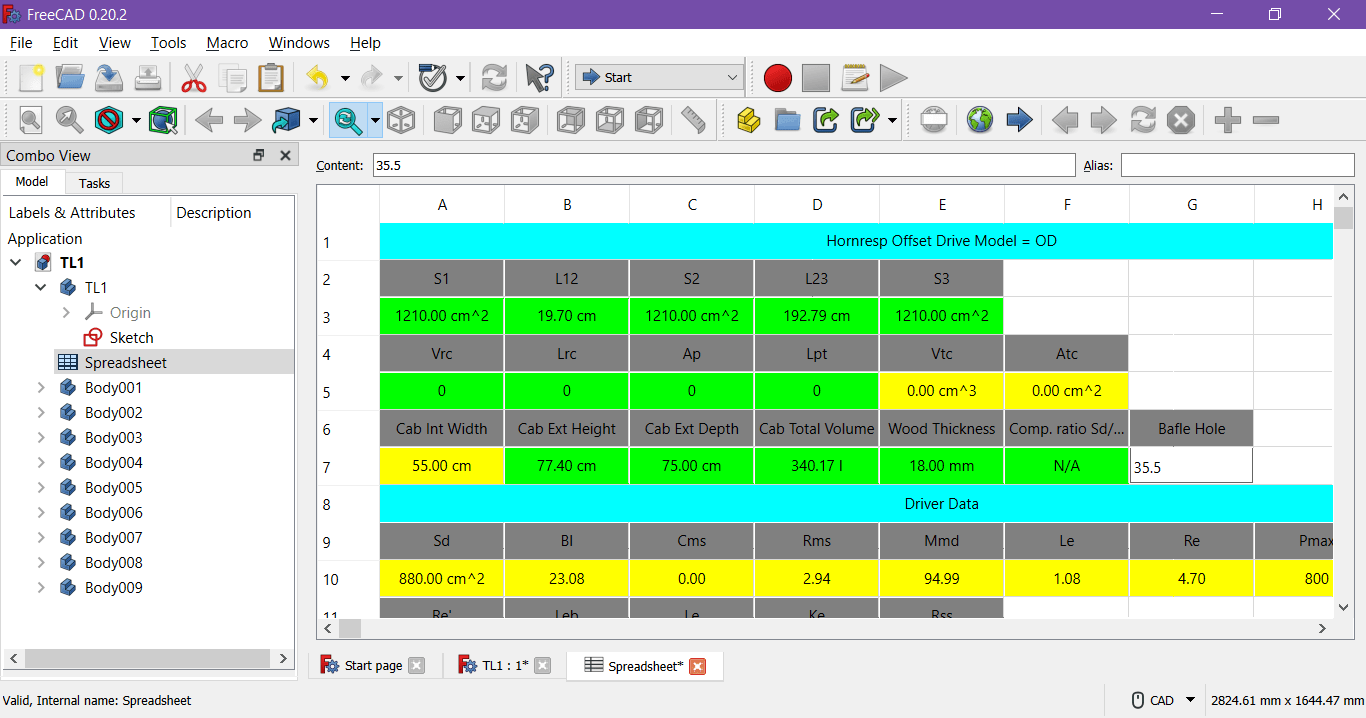Close the Combo View panel
1366x718 pixels.
point(285,155)
